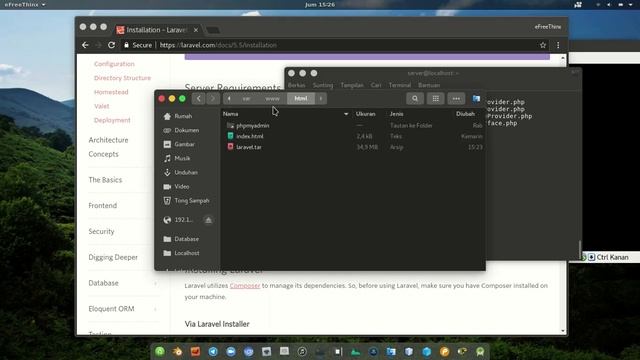Eject the 192.1... network mount
The width and height of the screenshot is (640, 360).
(208, 220)
